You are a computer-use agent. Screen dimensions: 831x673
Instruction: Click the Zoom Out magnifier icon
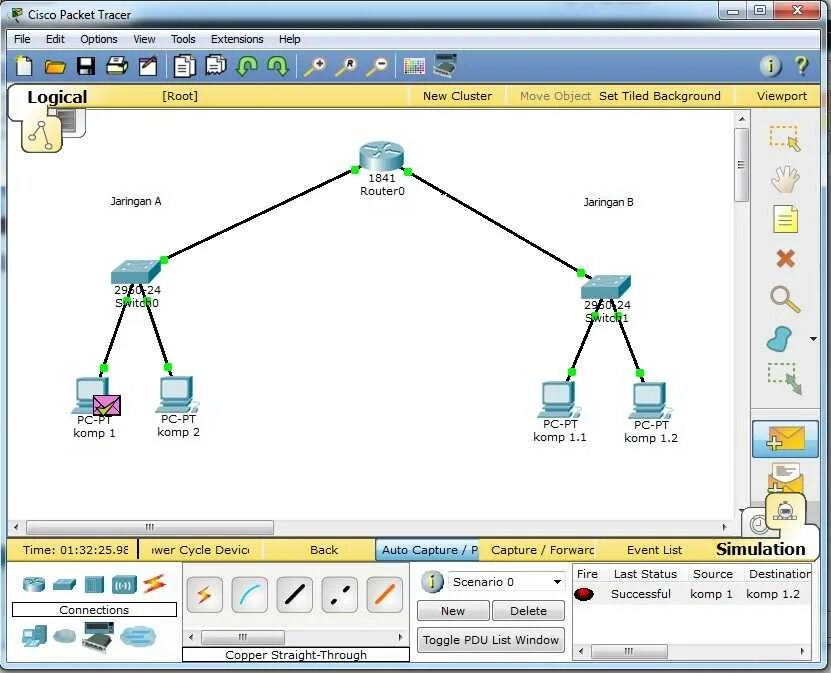coord(377,67)
